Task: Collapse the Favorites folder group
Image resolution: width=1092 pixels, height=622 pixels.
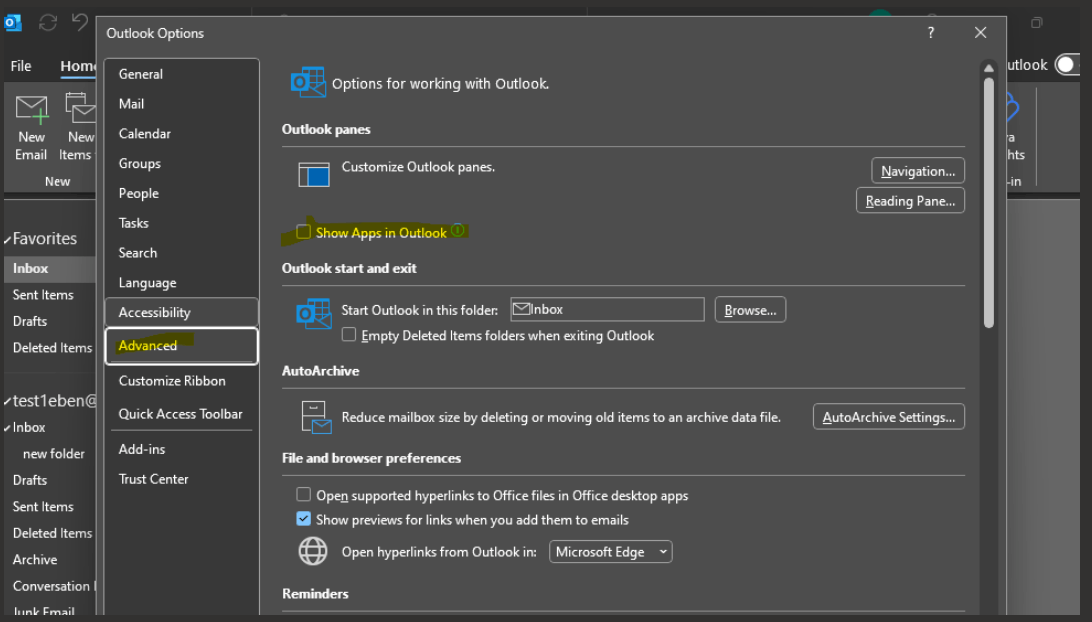Action: (x=8, y=240)
